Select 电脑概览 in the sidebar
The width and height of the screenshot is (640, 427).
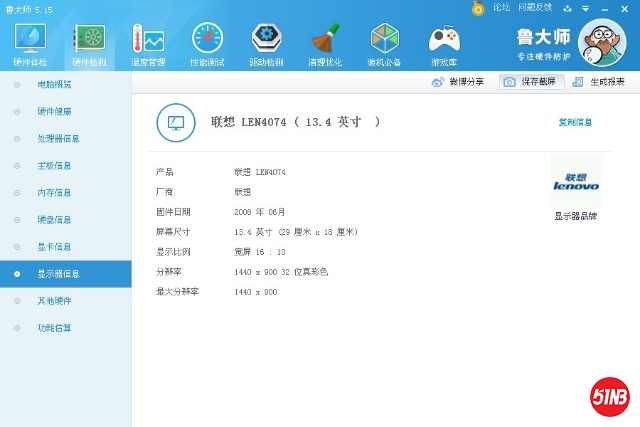pyautogui.click(x=54, y=84)
